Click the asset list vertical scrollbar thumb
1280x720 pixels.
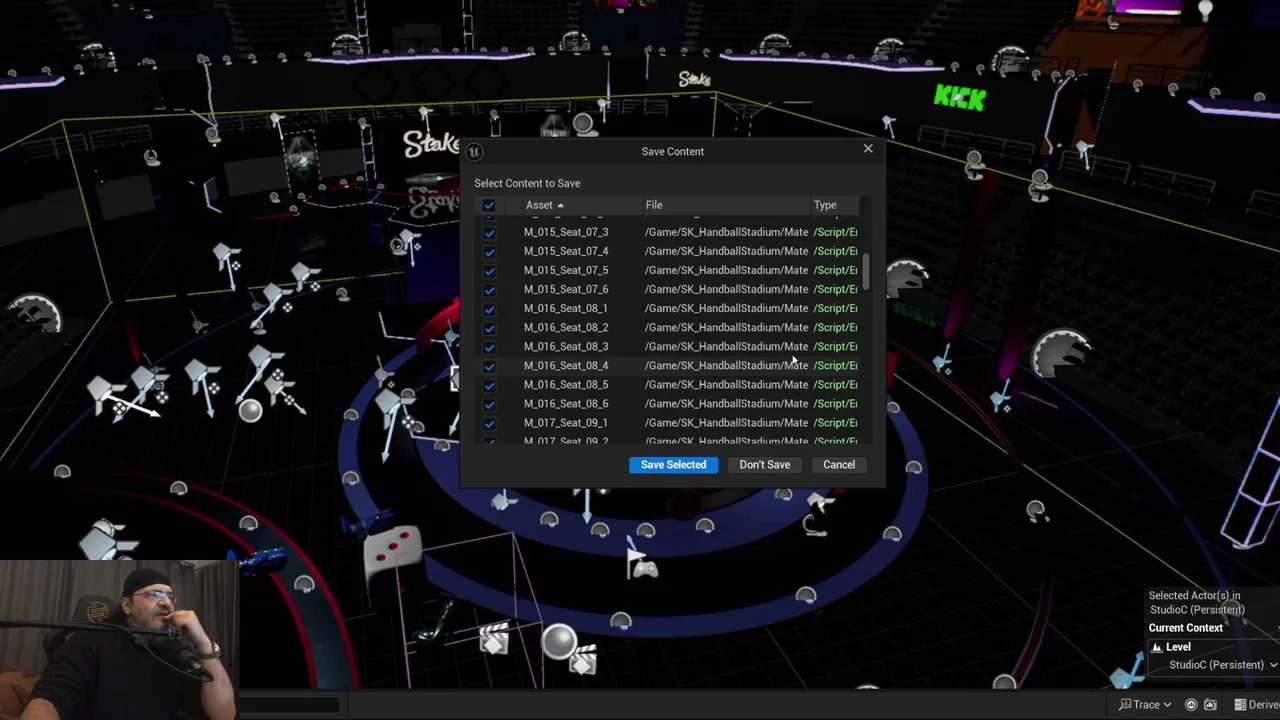(x=866, y=271)
